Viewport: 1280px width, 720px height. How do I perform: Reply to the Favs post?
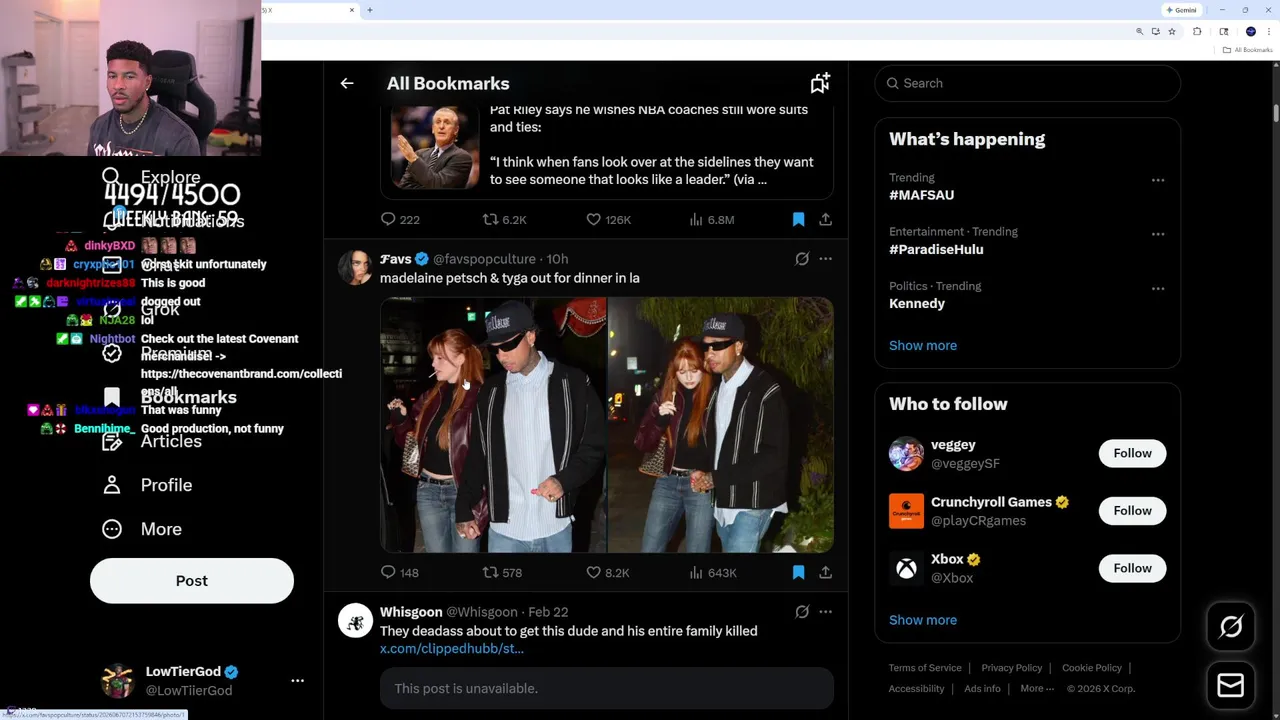pos(389,573)
